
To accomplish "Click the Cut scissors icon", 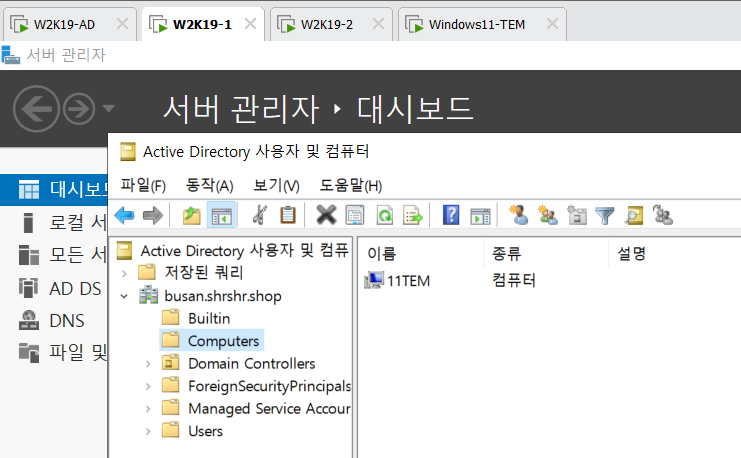I will 259,216.
